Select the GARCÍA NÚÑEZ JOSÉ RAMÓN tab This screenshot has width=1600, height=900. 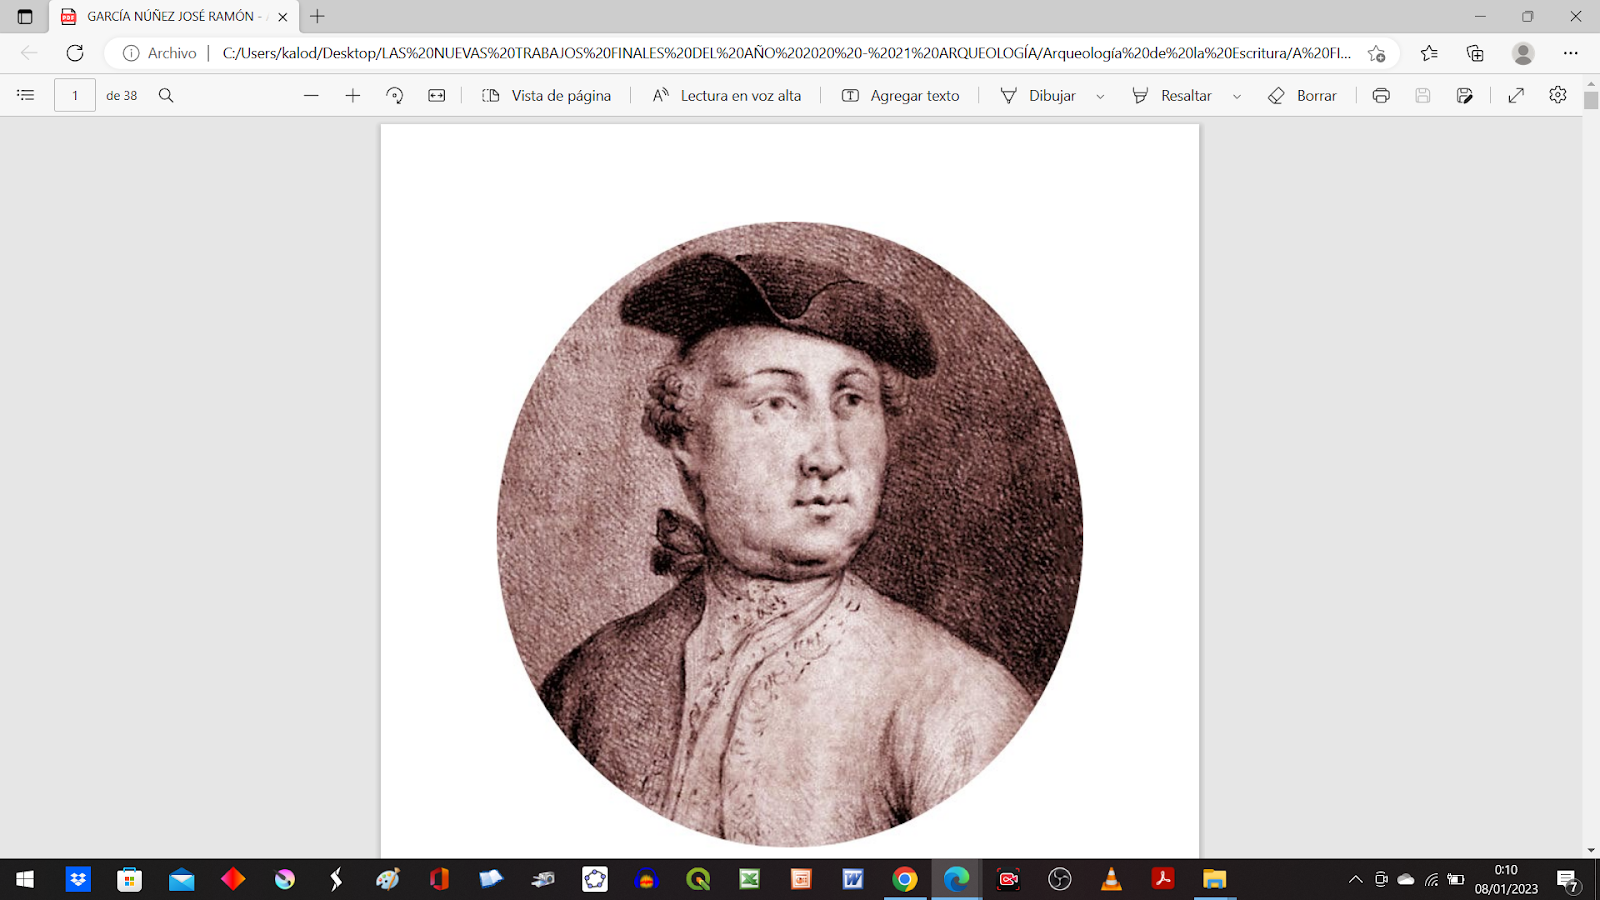174,17
